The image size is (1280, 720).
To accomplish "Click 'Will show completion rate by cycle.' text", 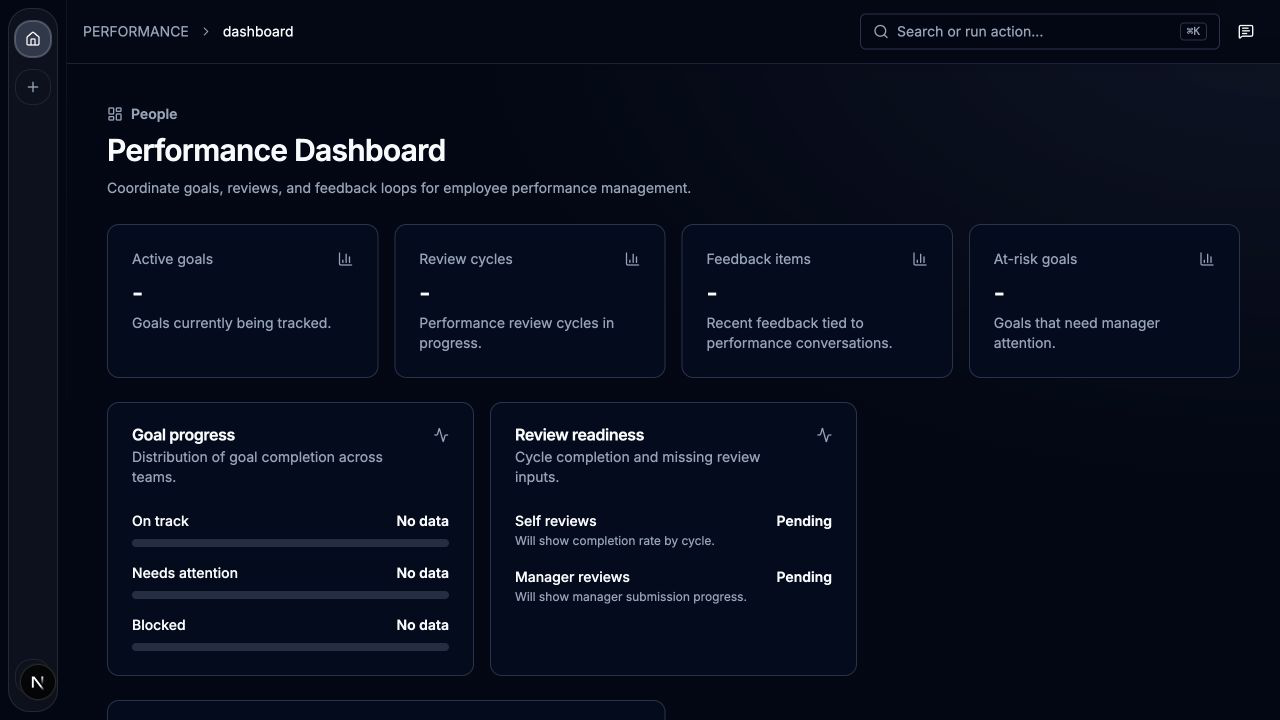I will tap(615, 541).
